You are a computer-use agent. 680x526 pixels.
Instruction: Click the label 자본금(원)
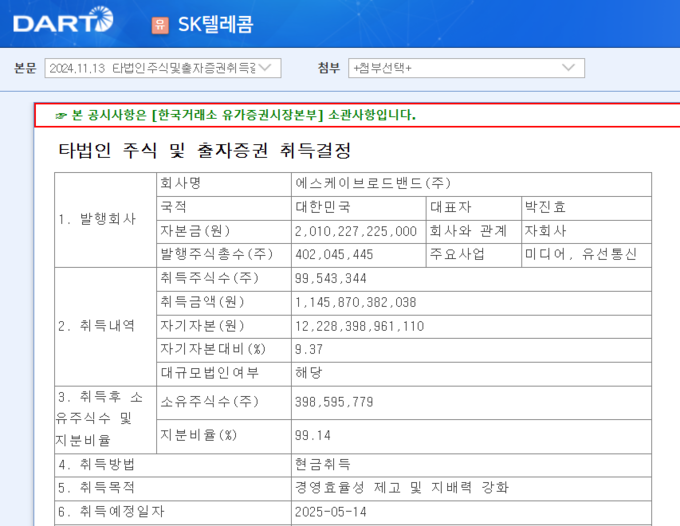pos(195,231)
